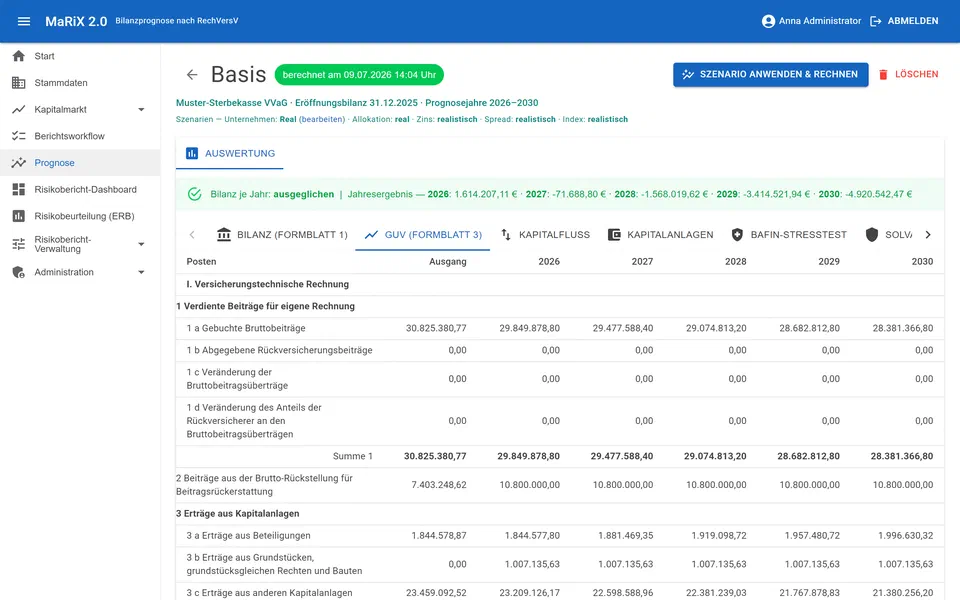The image size is (960, 600).
Task: Click the Start home icon
Action: pos(19,56)
